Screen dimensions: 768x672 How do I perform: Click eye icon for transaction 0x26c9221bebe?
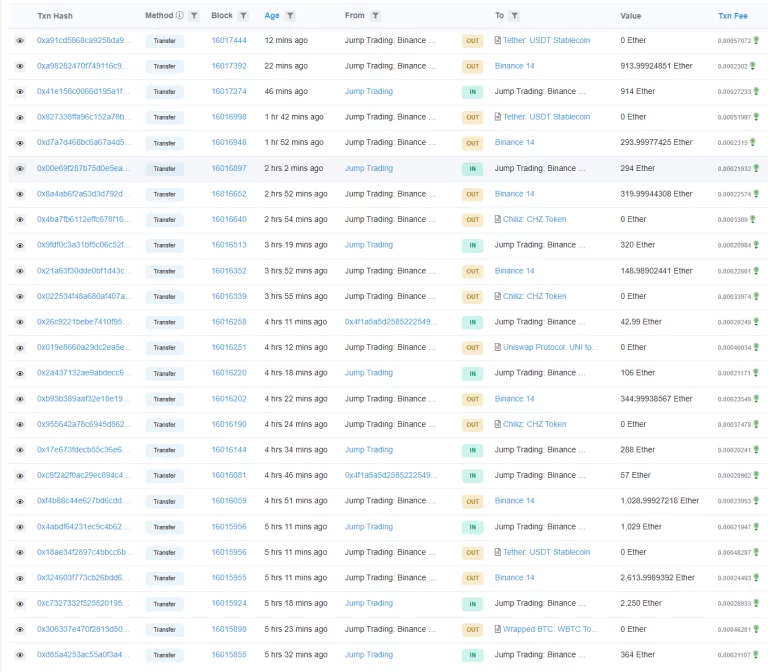(x=19, y=322)
